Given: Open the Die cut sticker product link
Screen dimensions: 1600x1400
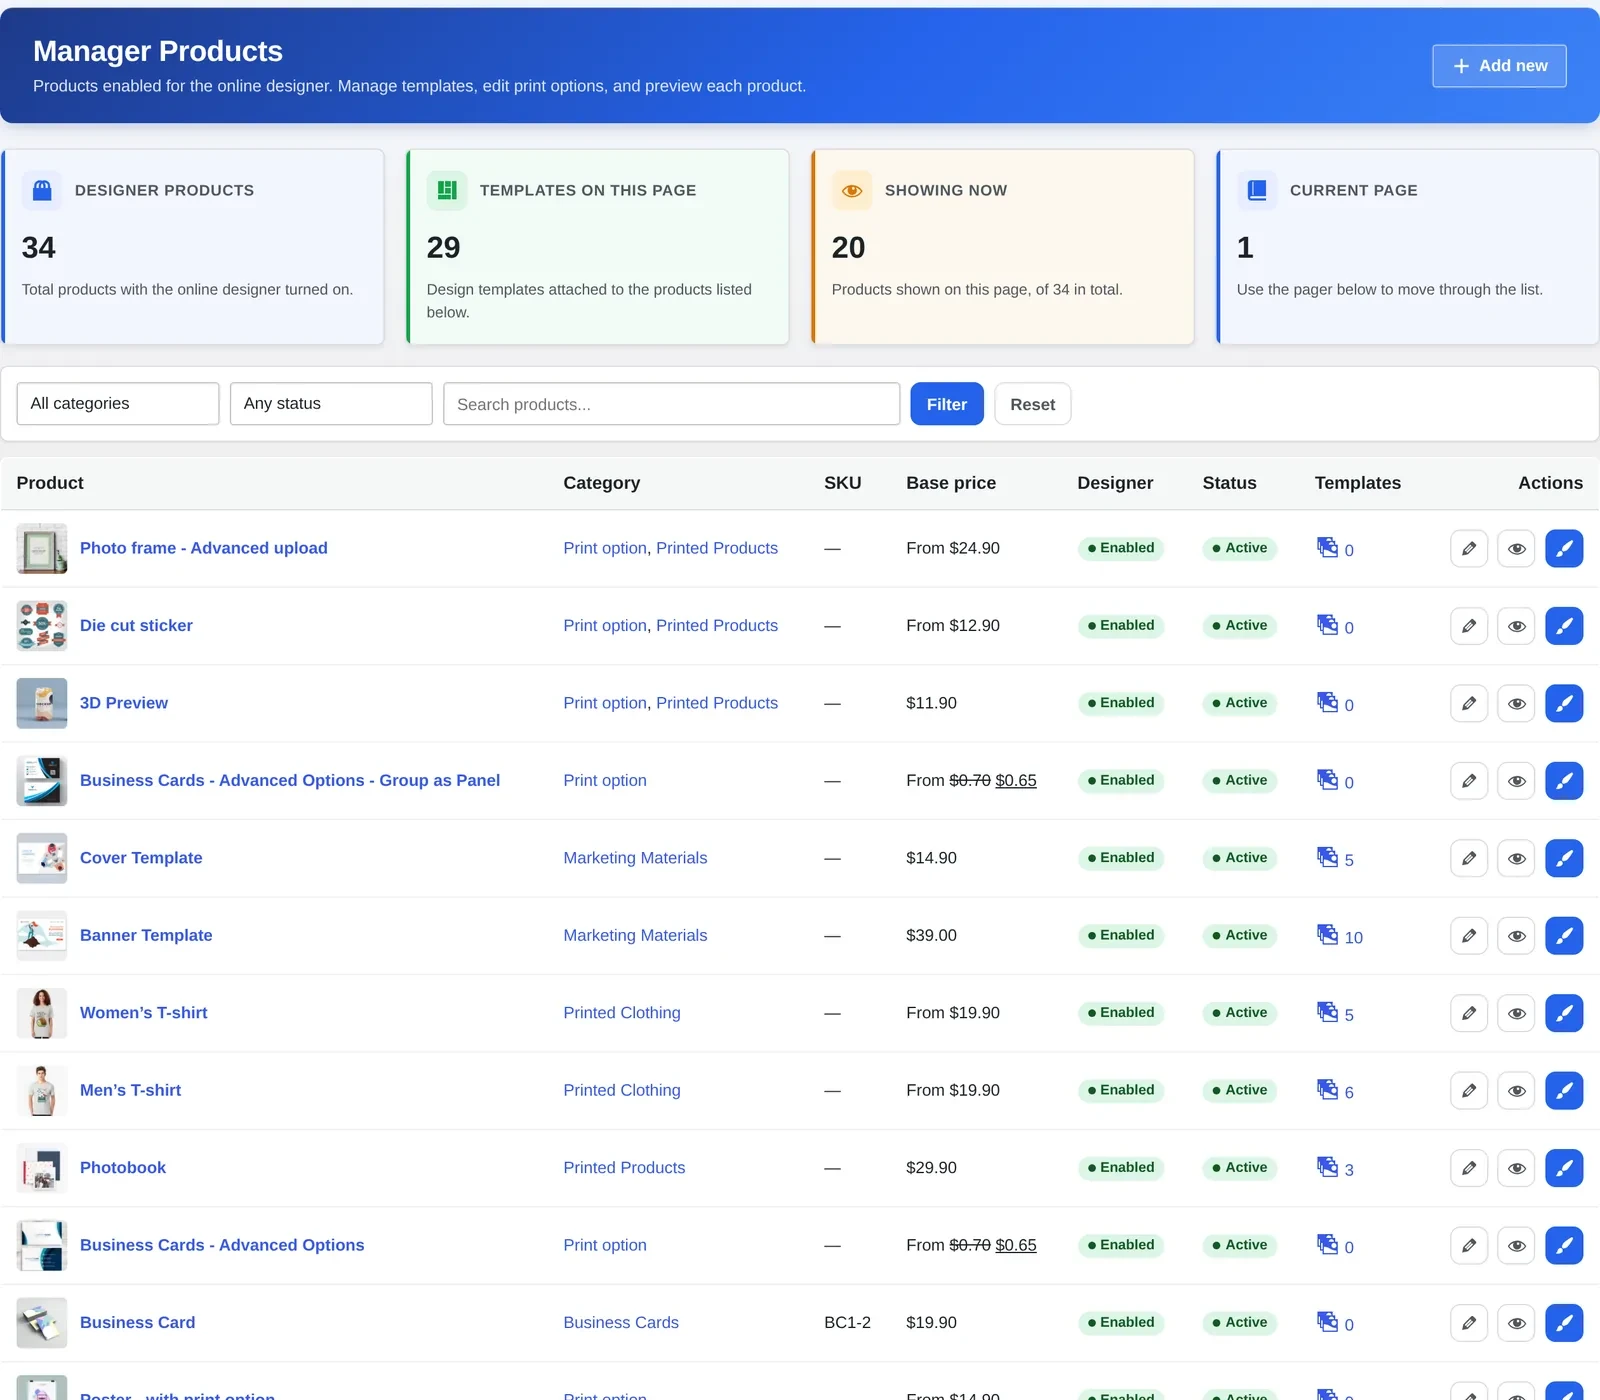Looking at the screenshot, I should click(x=136, y=626).
